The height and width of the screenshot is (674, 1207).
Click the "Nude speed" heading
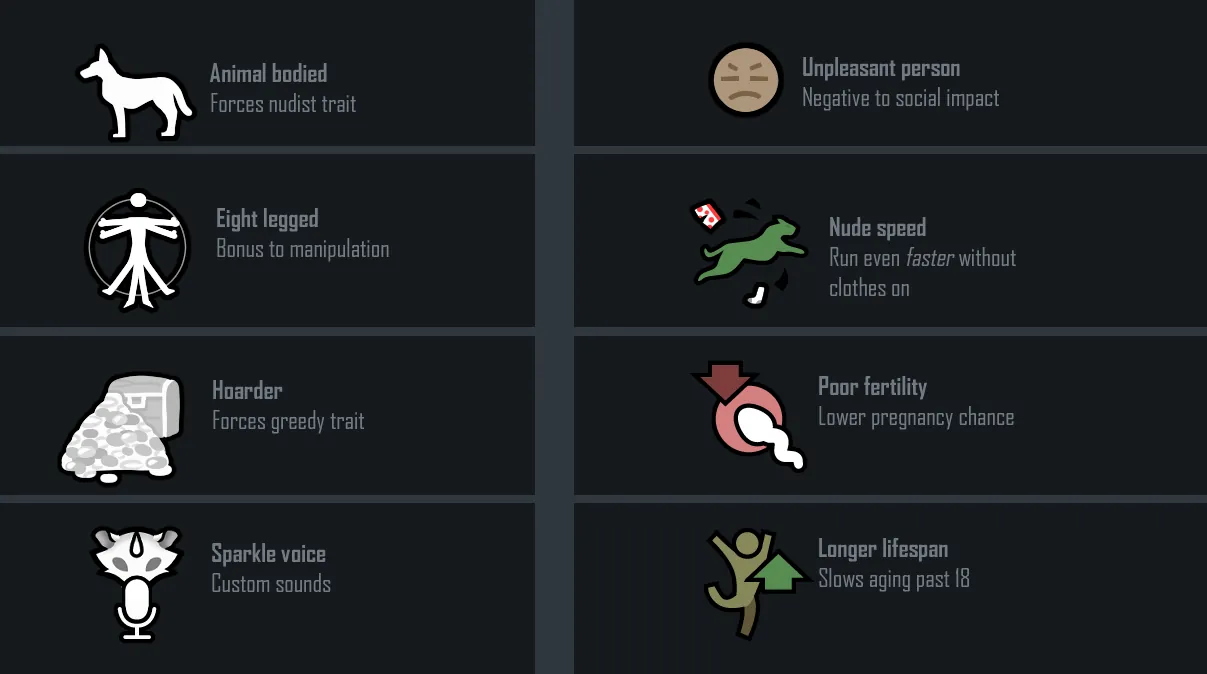(x=877, y=228)
